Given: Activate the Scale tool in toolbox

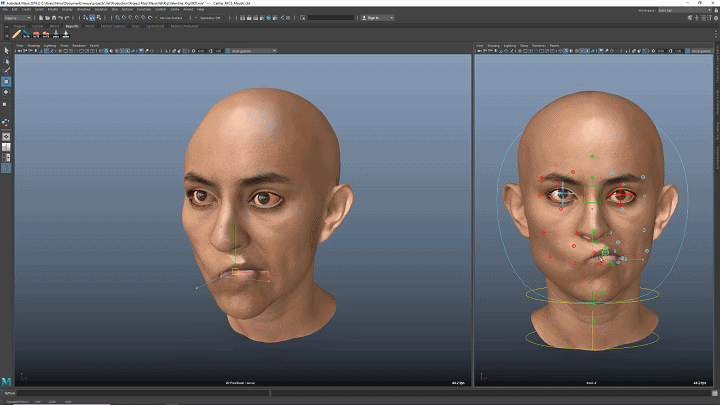Looking at the screenshot, I should [6, 104].
